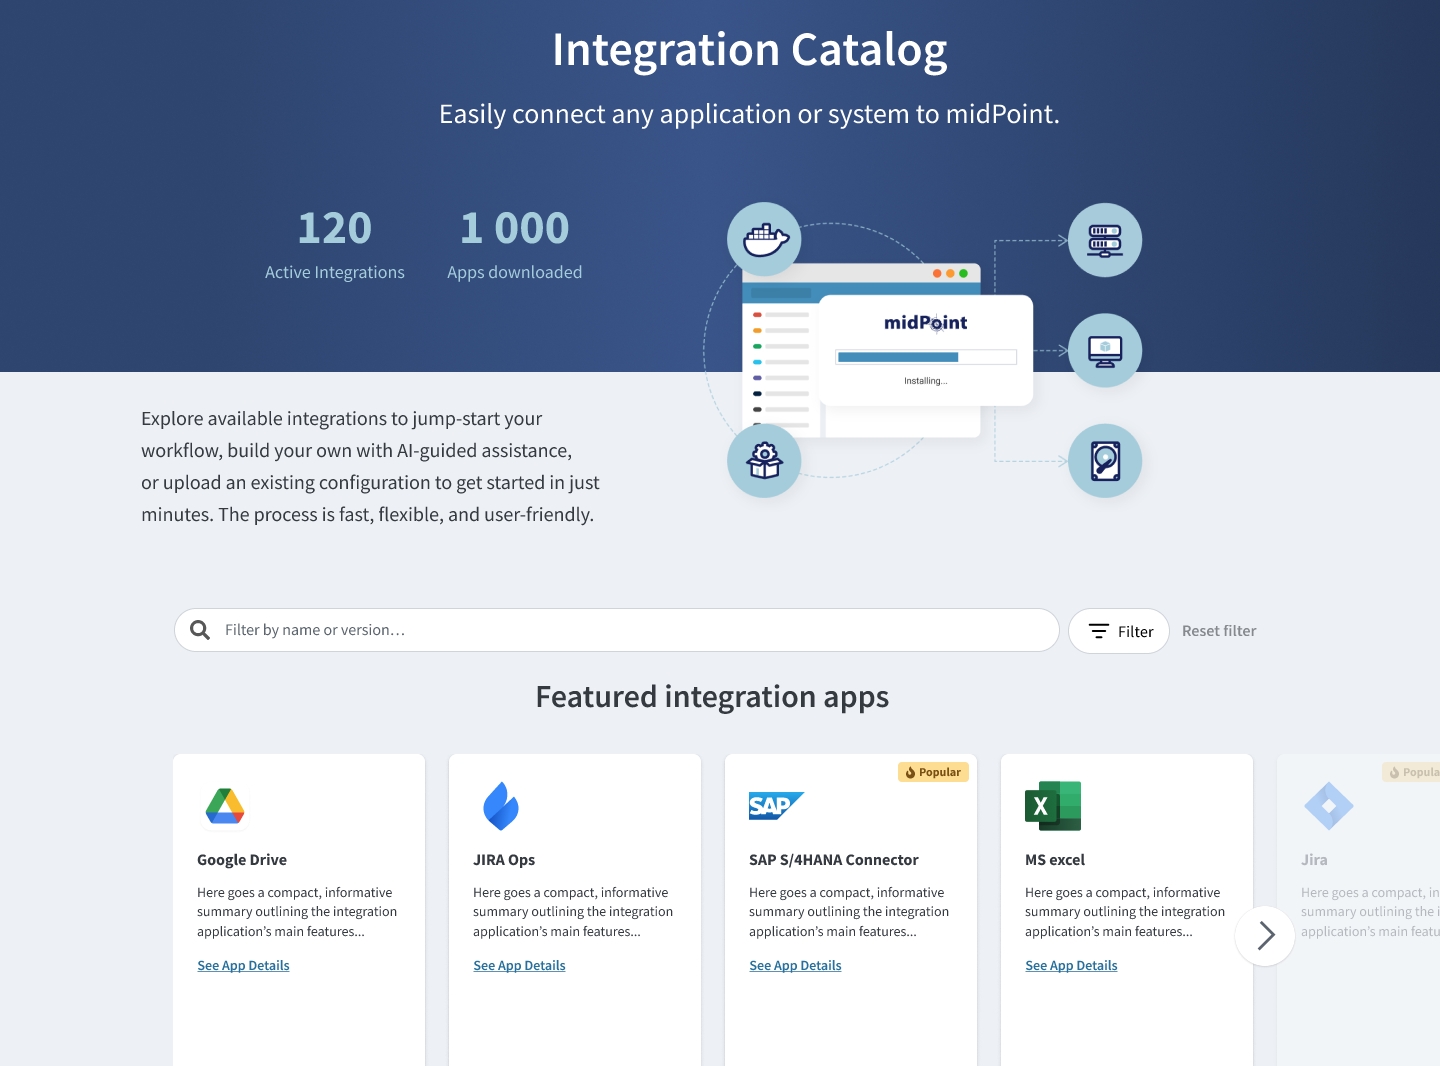The image size is (1440, 1066).
Task: Reset the applied filter
Action: 1219,631
